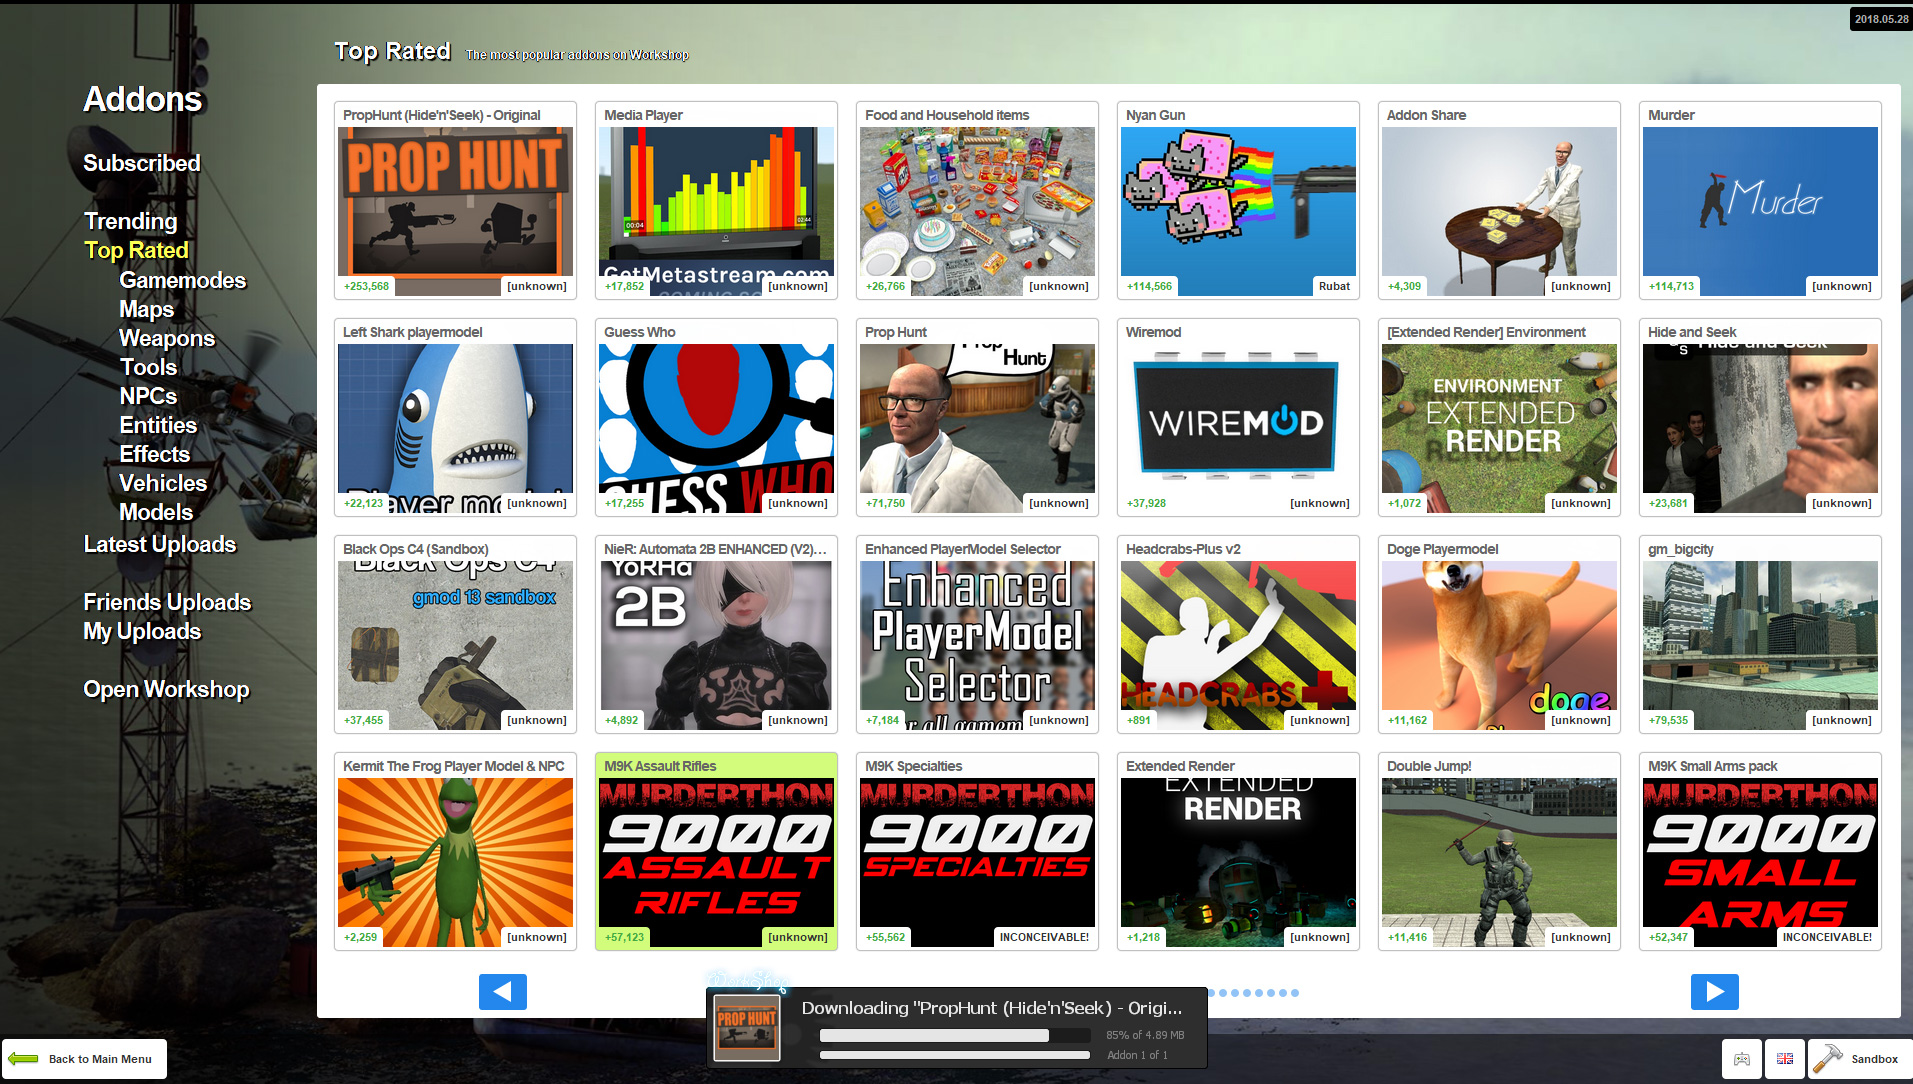Open the Sandbox gamemode selector
This screenshot has width=1913, height=1084.
tap(1860, 1059)
